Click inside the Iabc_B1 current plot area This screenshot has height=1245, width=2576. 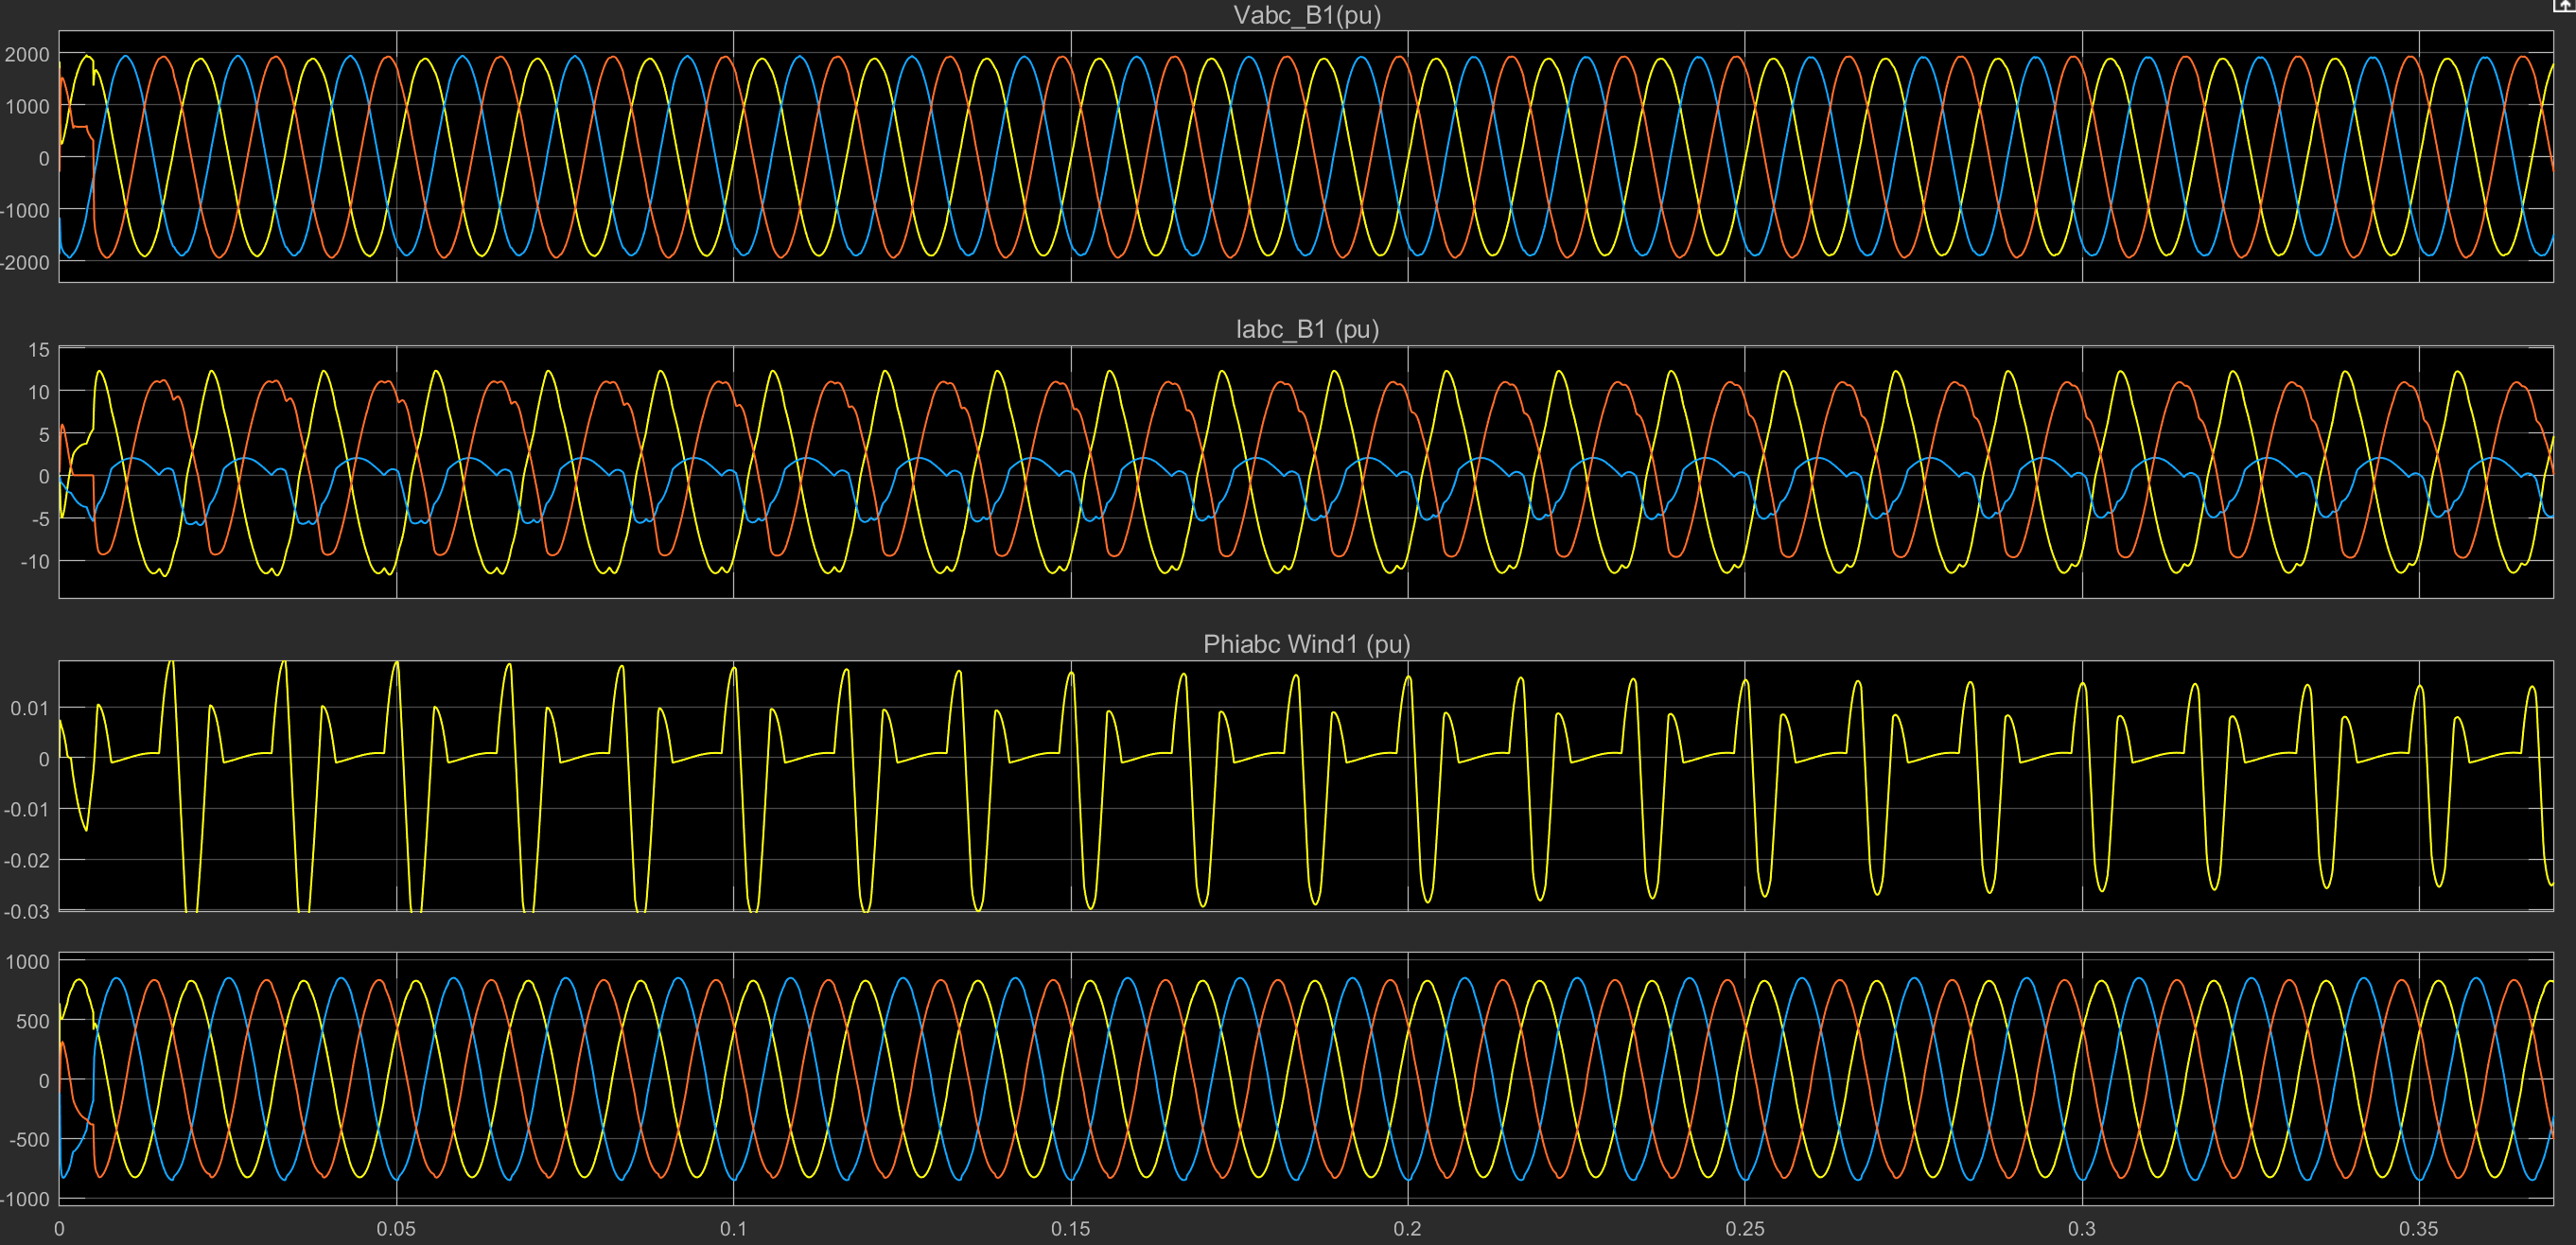pos(1306,472)
